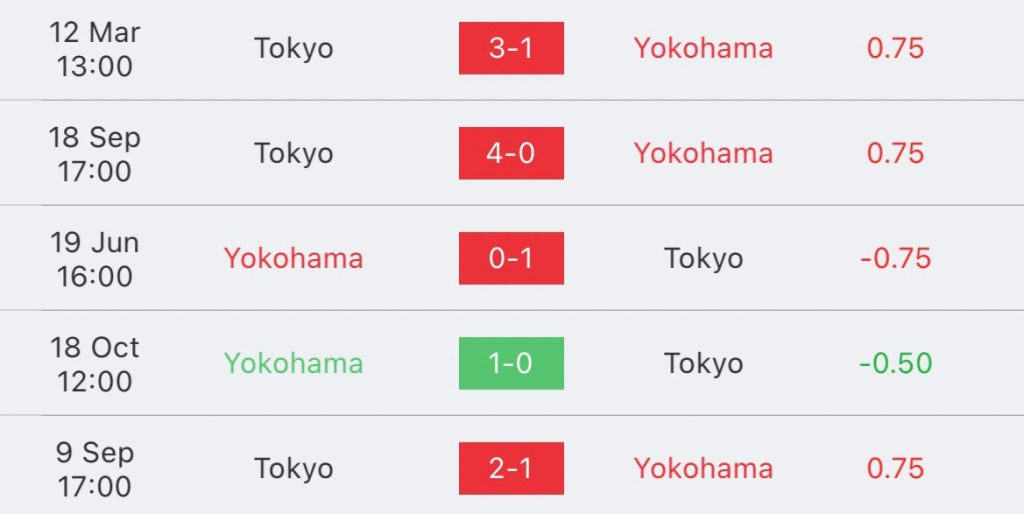The width and height of the screenshot is (1024, 514).
Task: Select Tokyo in the 18 Sep match
Action: click(x=294, y=155)
